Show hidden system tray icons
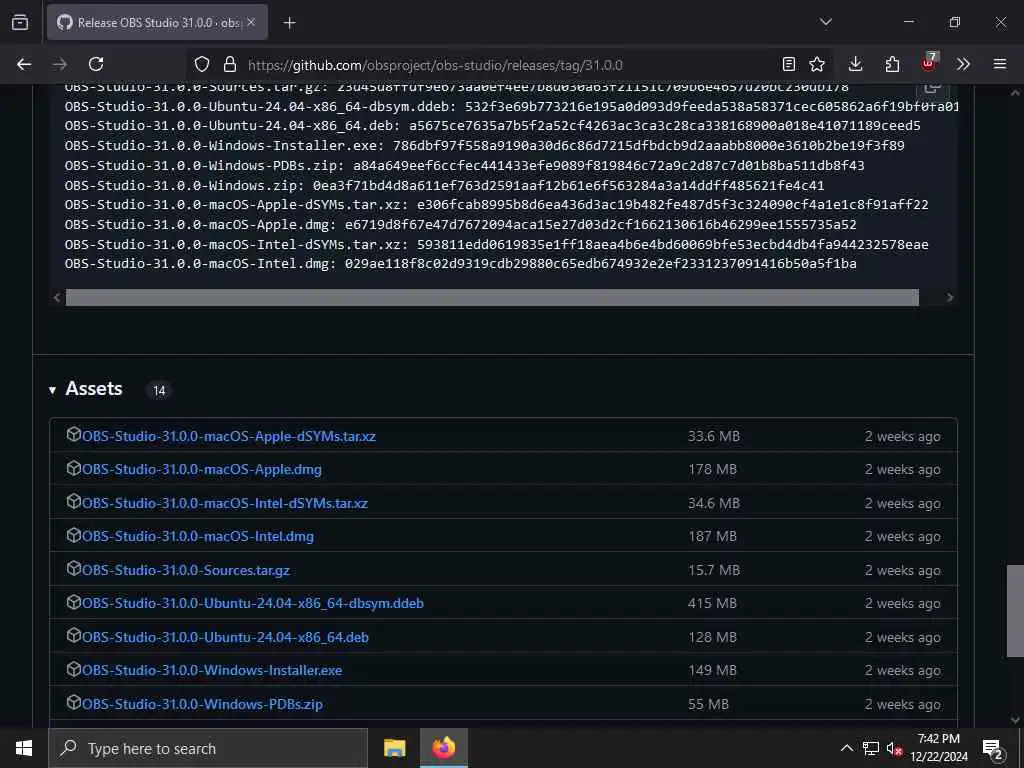The width and height of the screenshot is (1024, 768). click(x=846, y=748)
